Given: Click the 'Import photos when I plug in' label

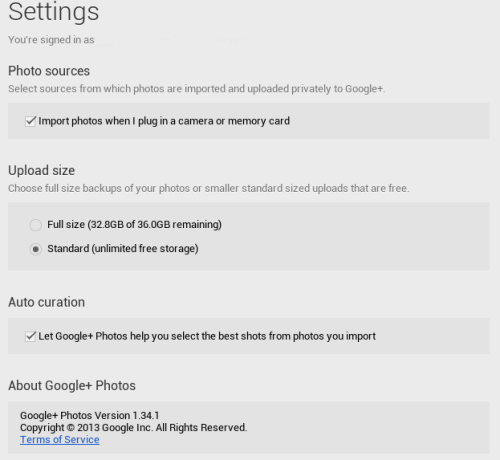Looking at the screenshot, I should coord(164,121).
